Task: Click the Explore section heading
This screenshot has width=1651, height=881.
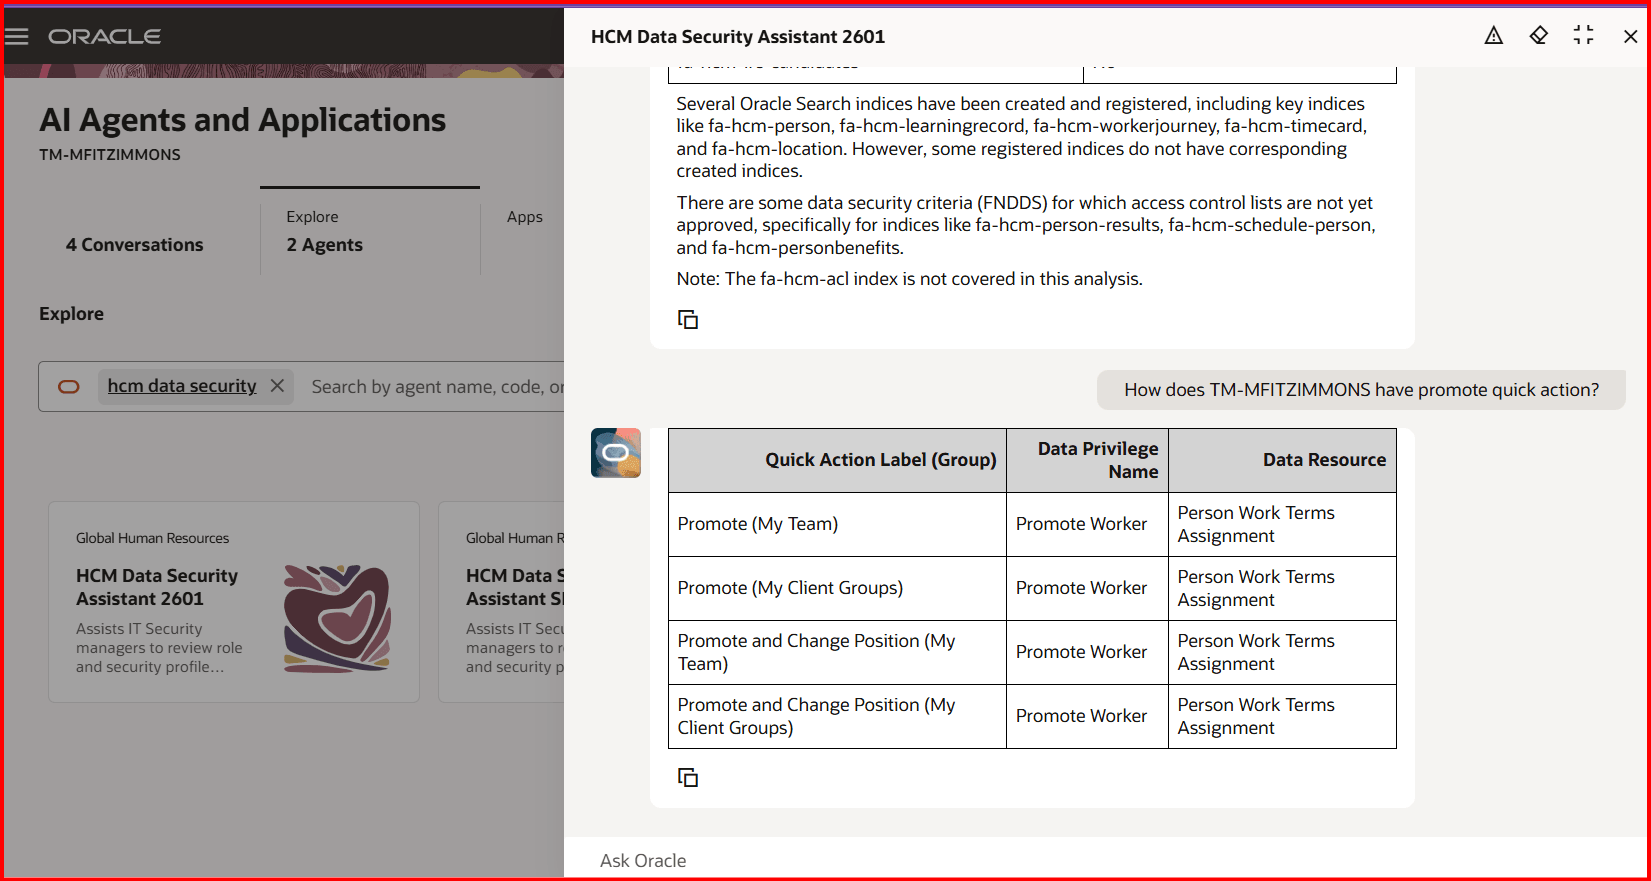Action: point(71,314)
